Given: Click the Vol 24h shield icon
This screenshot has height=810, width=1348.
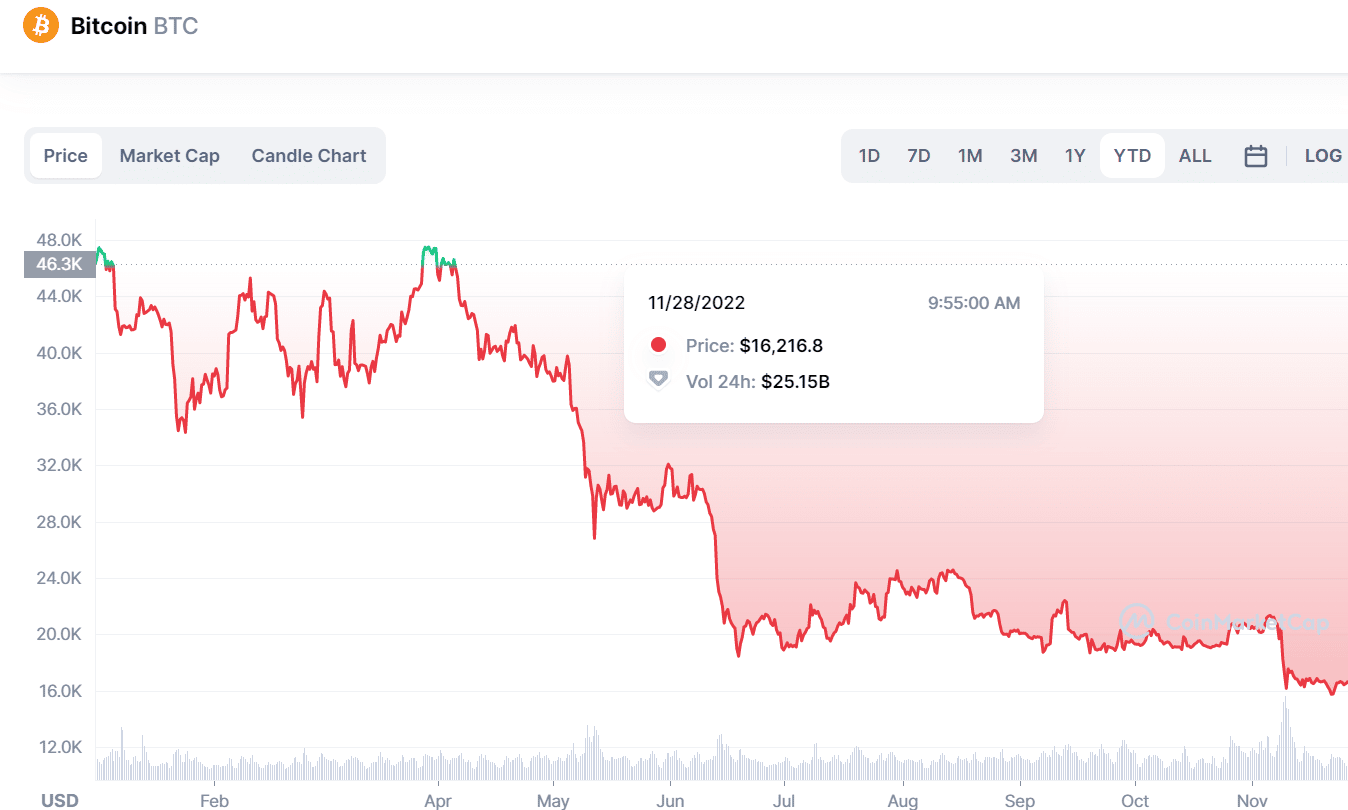Looking at the screenshot, I should (x=658, y=379).
